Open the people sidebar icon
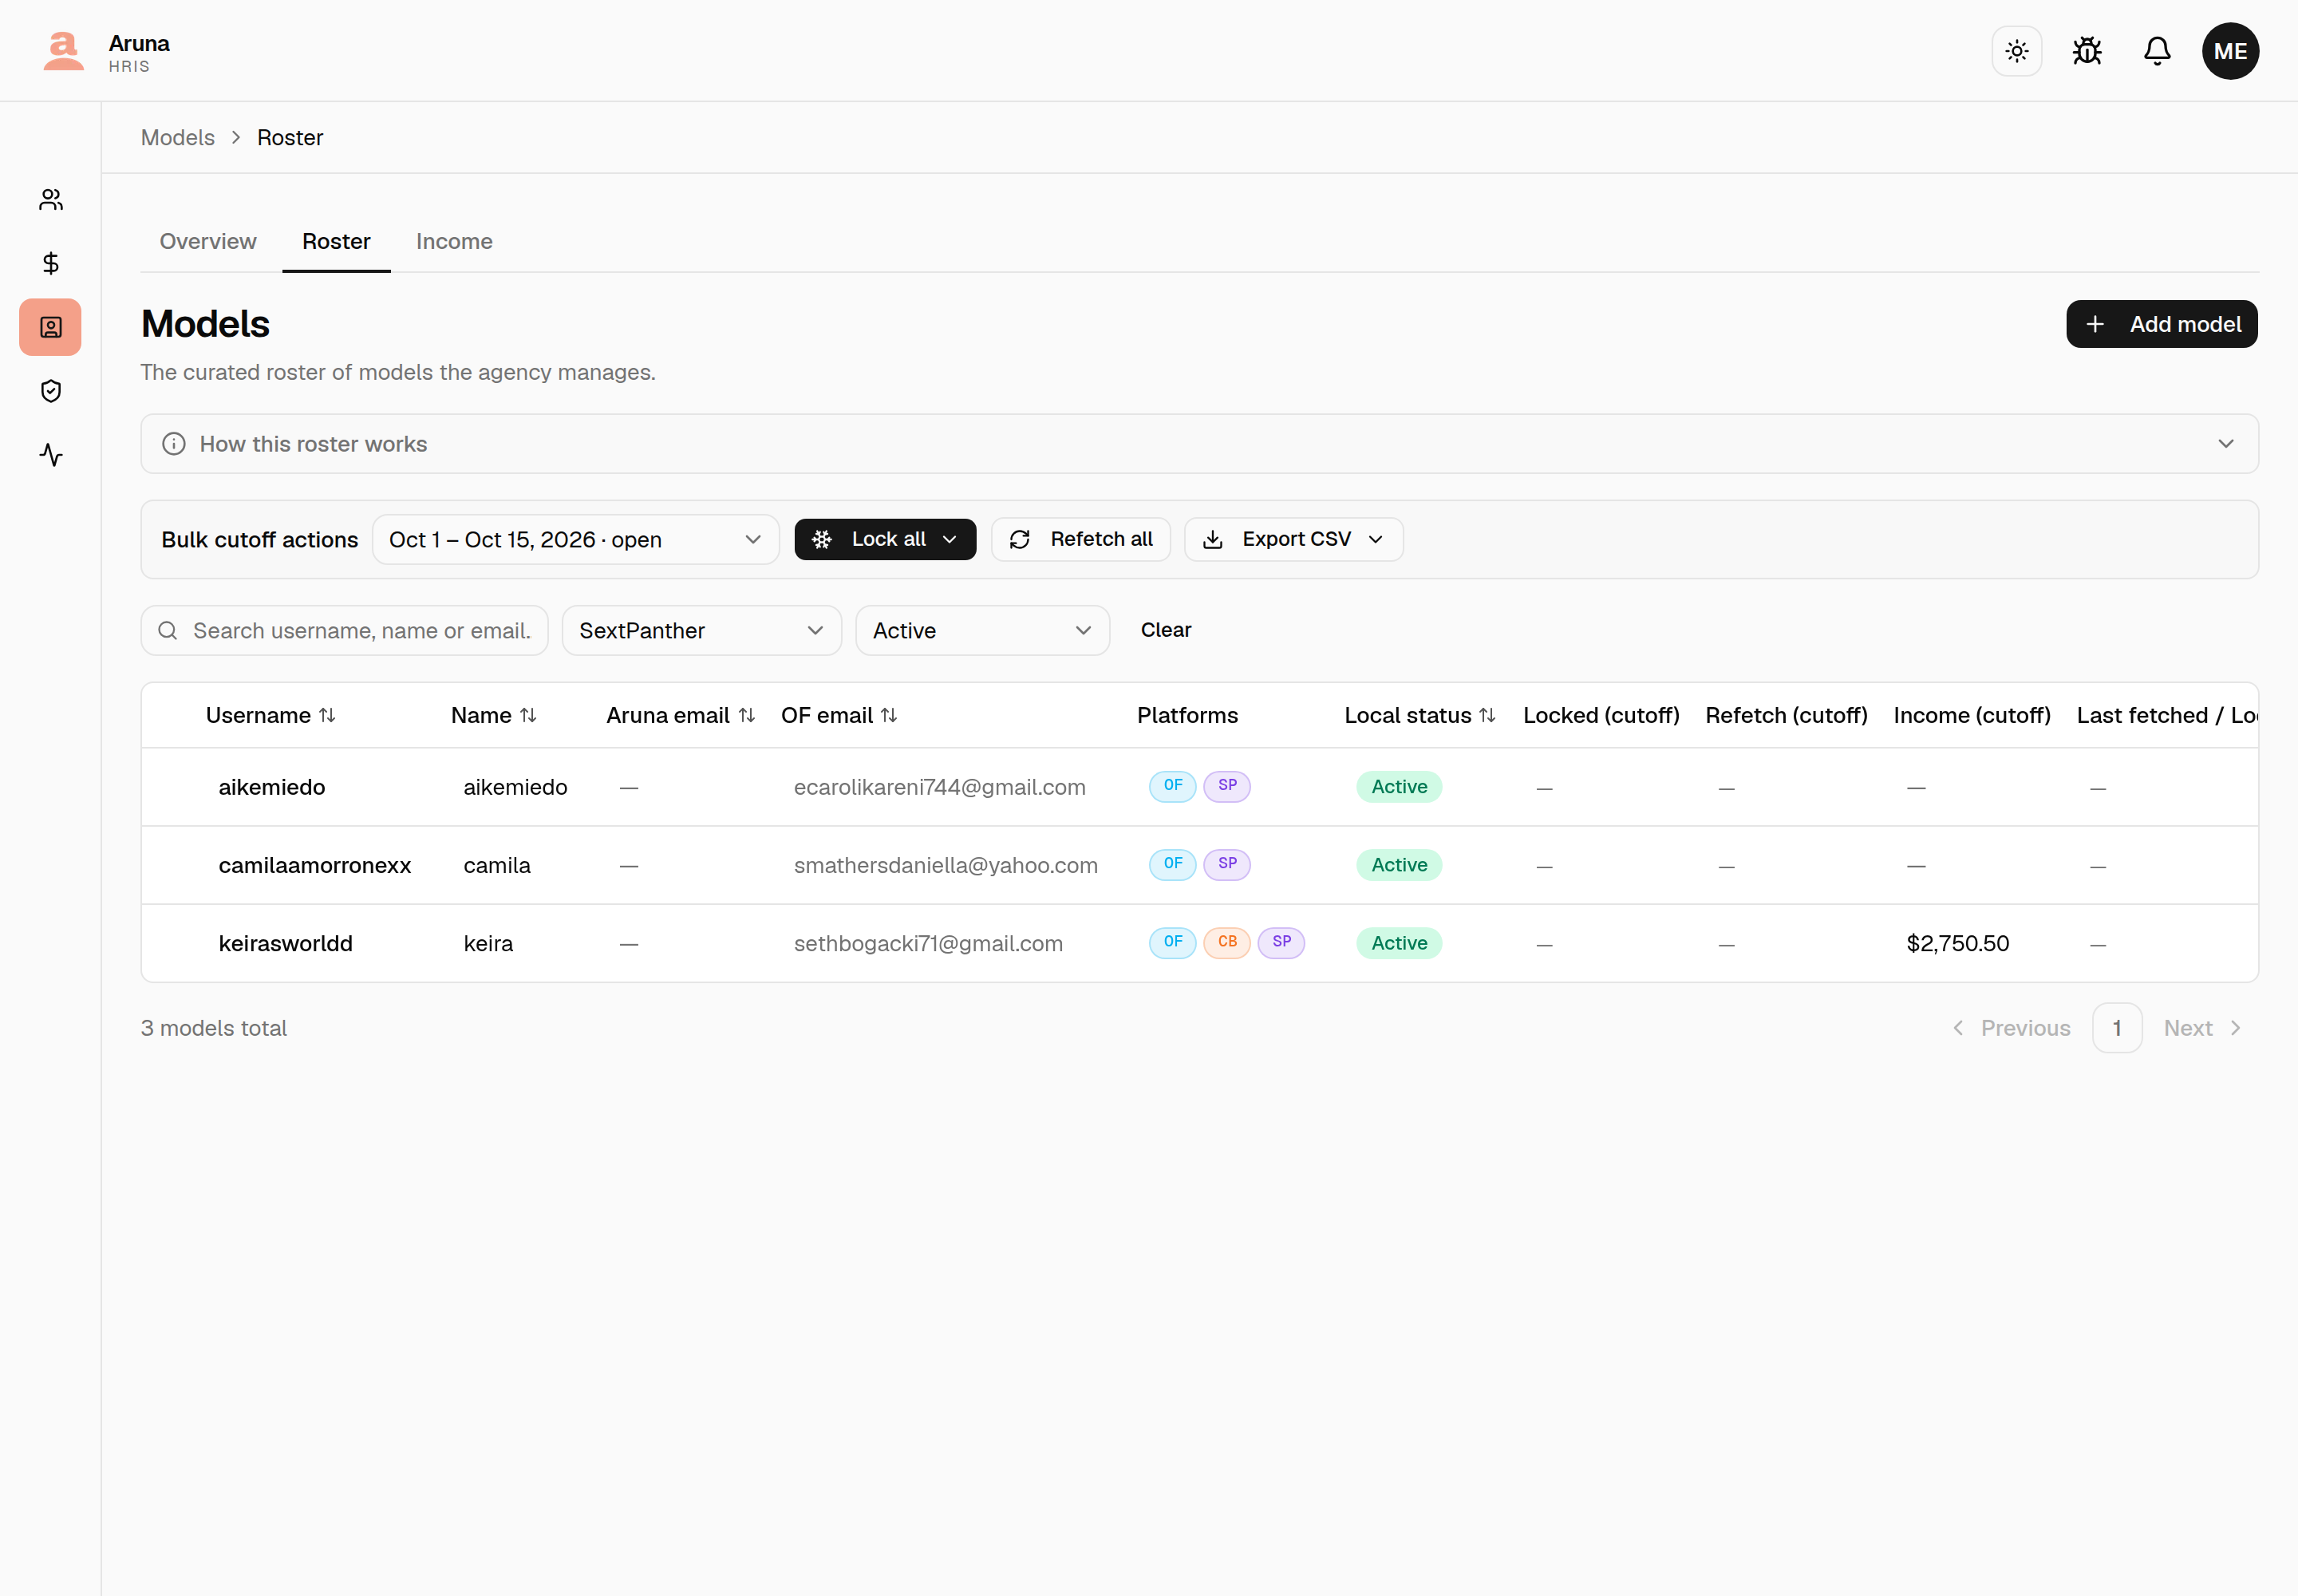The height and width of the screenshot is (1596, 2298). coord(51,200)
